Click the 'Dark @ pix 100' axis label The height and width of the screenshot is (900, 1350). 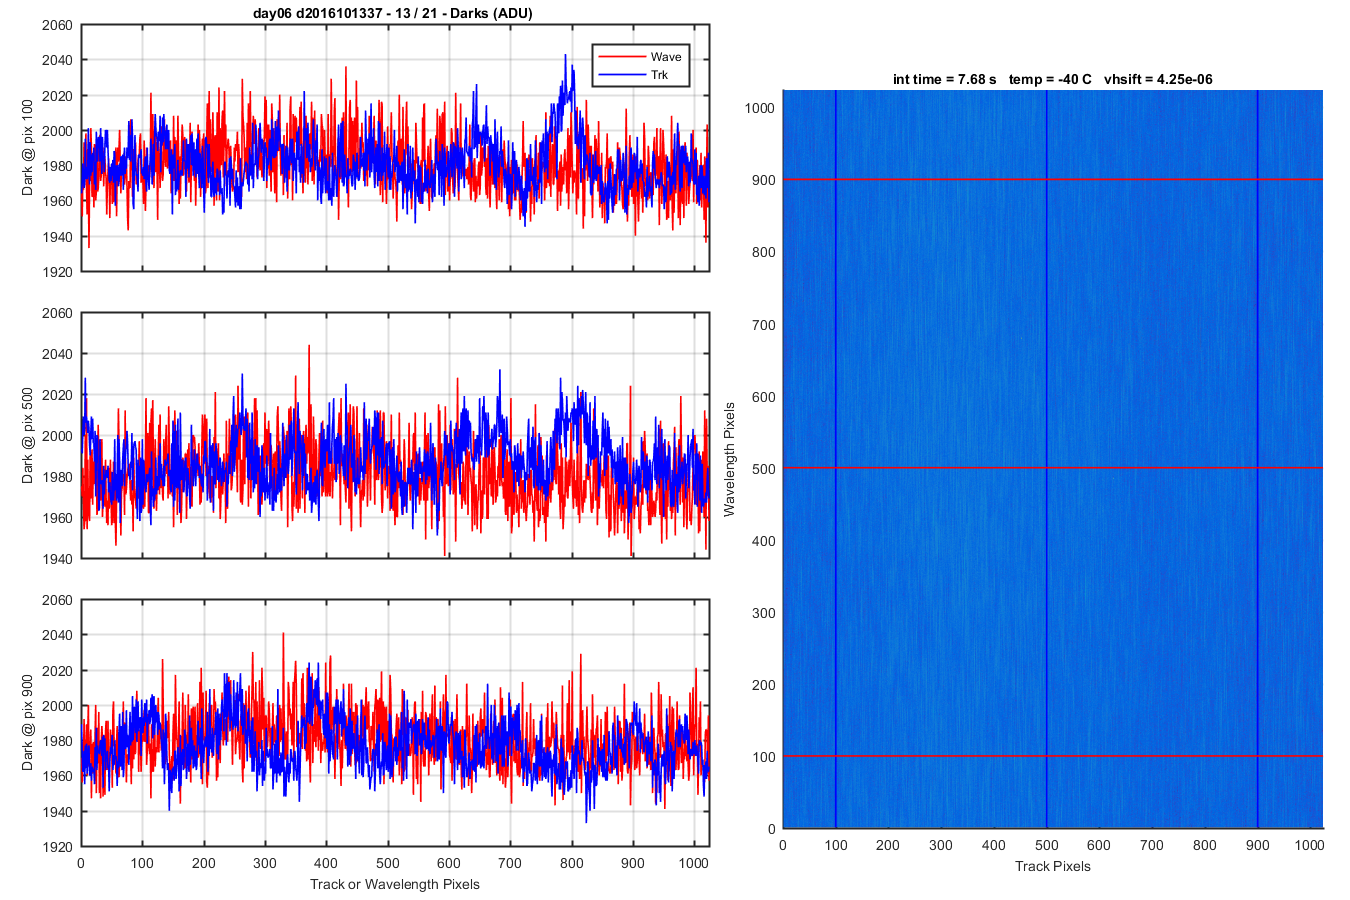point(27,148)
